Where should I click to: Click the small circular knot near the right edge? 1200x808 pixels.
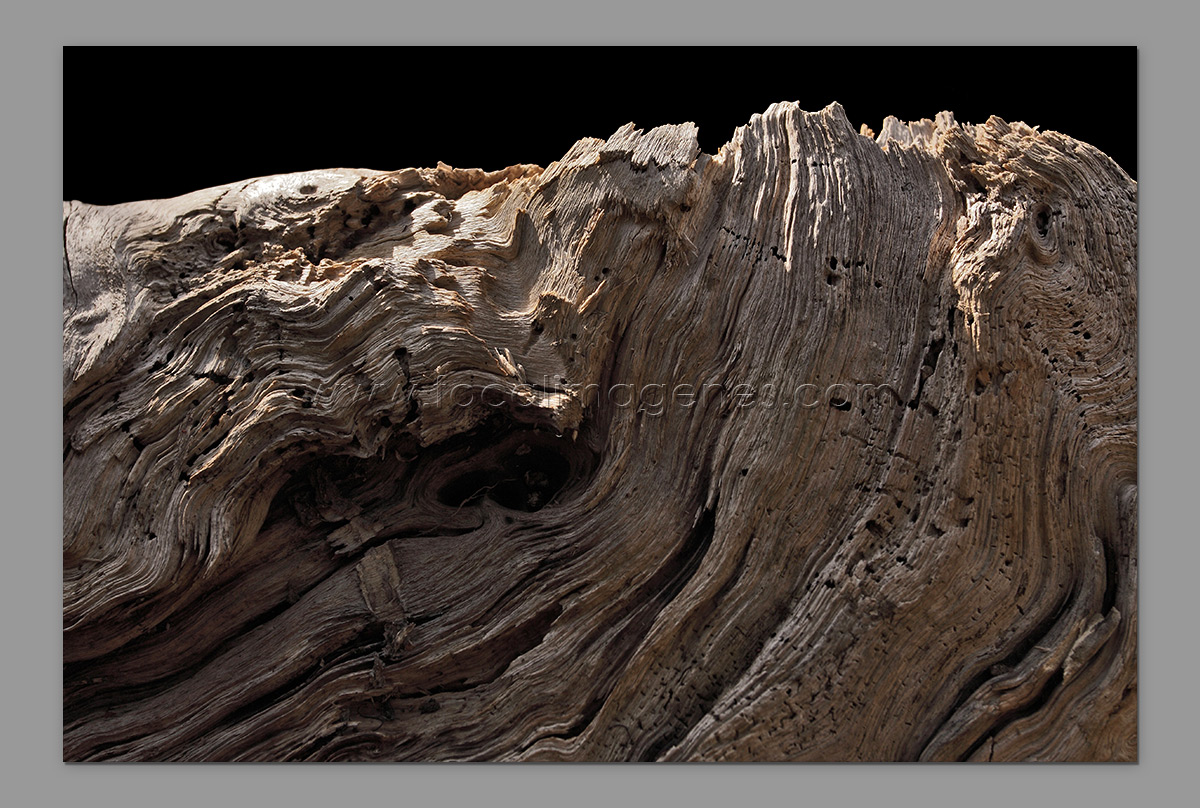click(x=1043, y=222)
